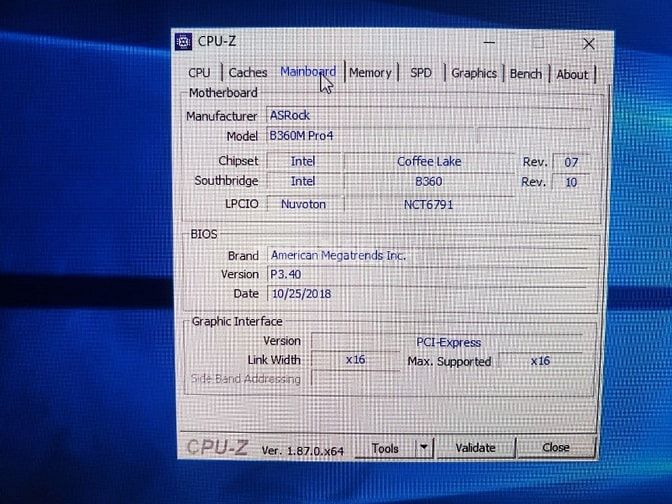This screenshot has height=504, width=672.
Task: Click the B360 southbridge value
Action: pos(429,182)
